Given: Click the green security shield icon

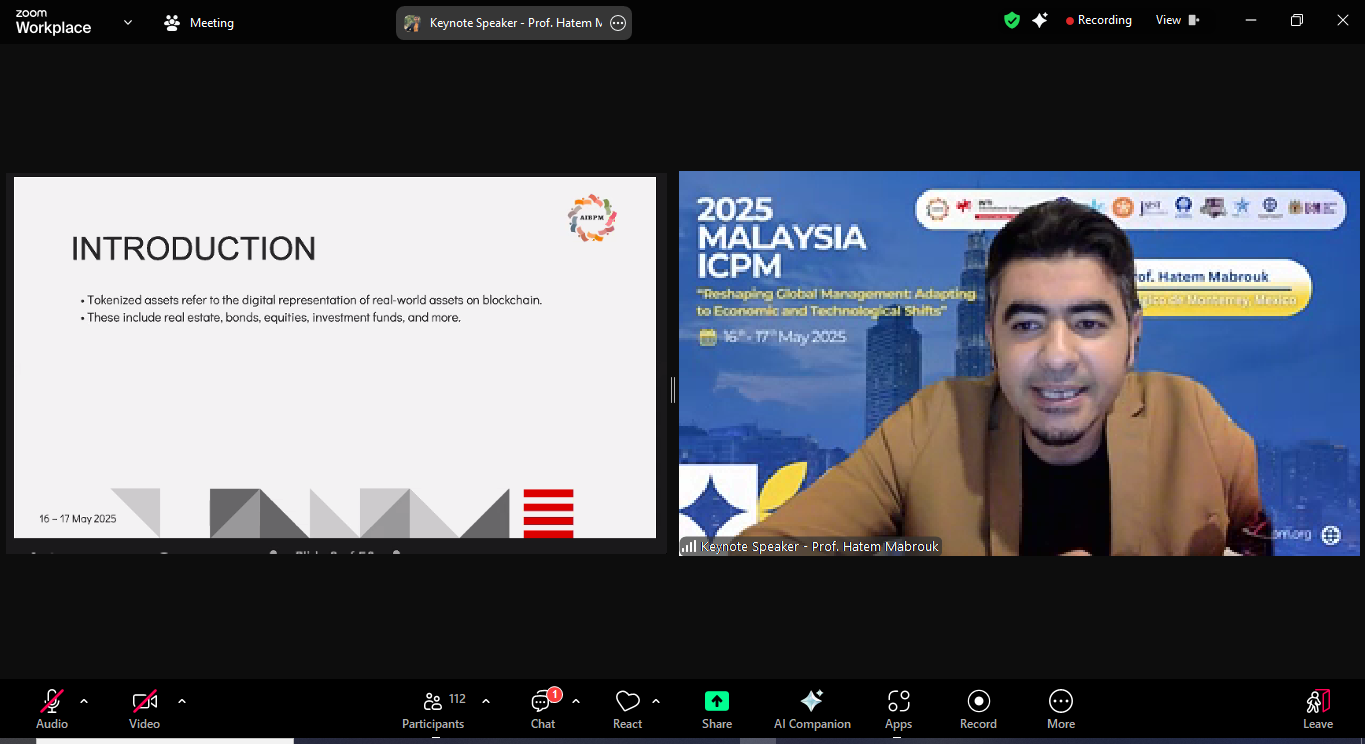Looking at the screenshot, I should 1012,20.
